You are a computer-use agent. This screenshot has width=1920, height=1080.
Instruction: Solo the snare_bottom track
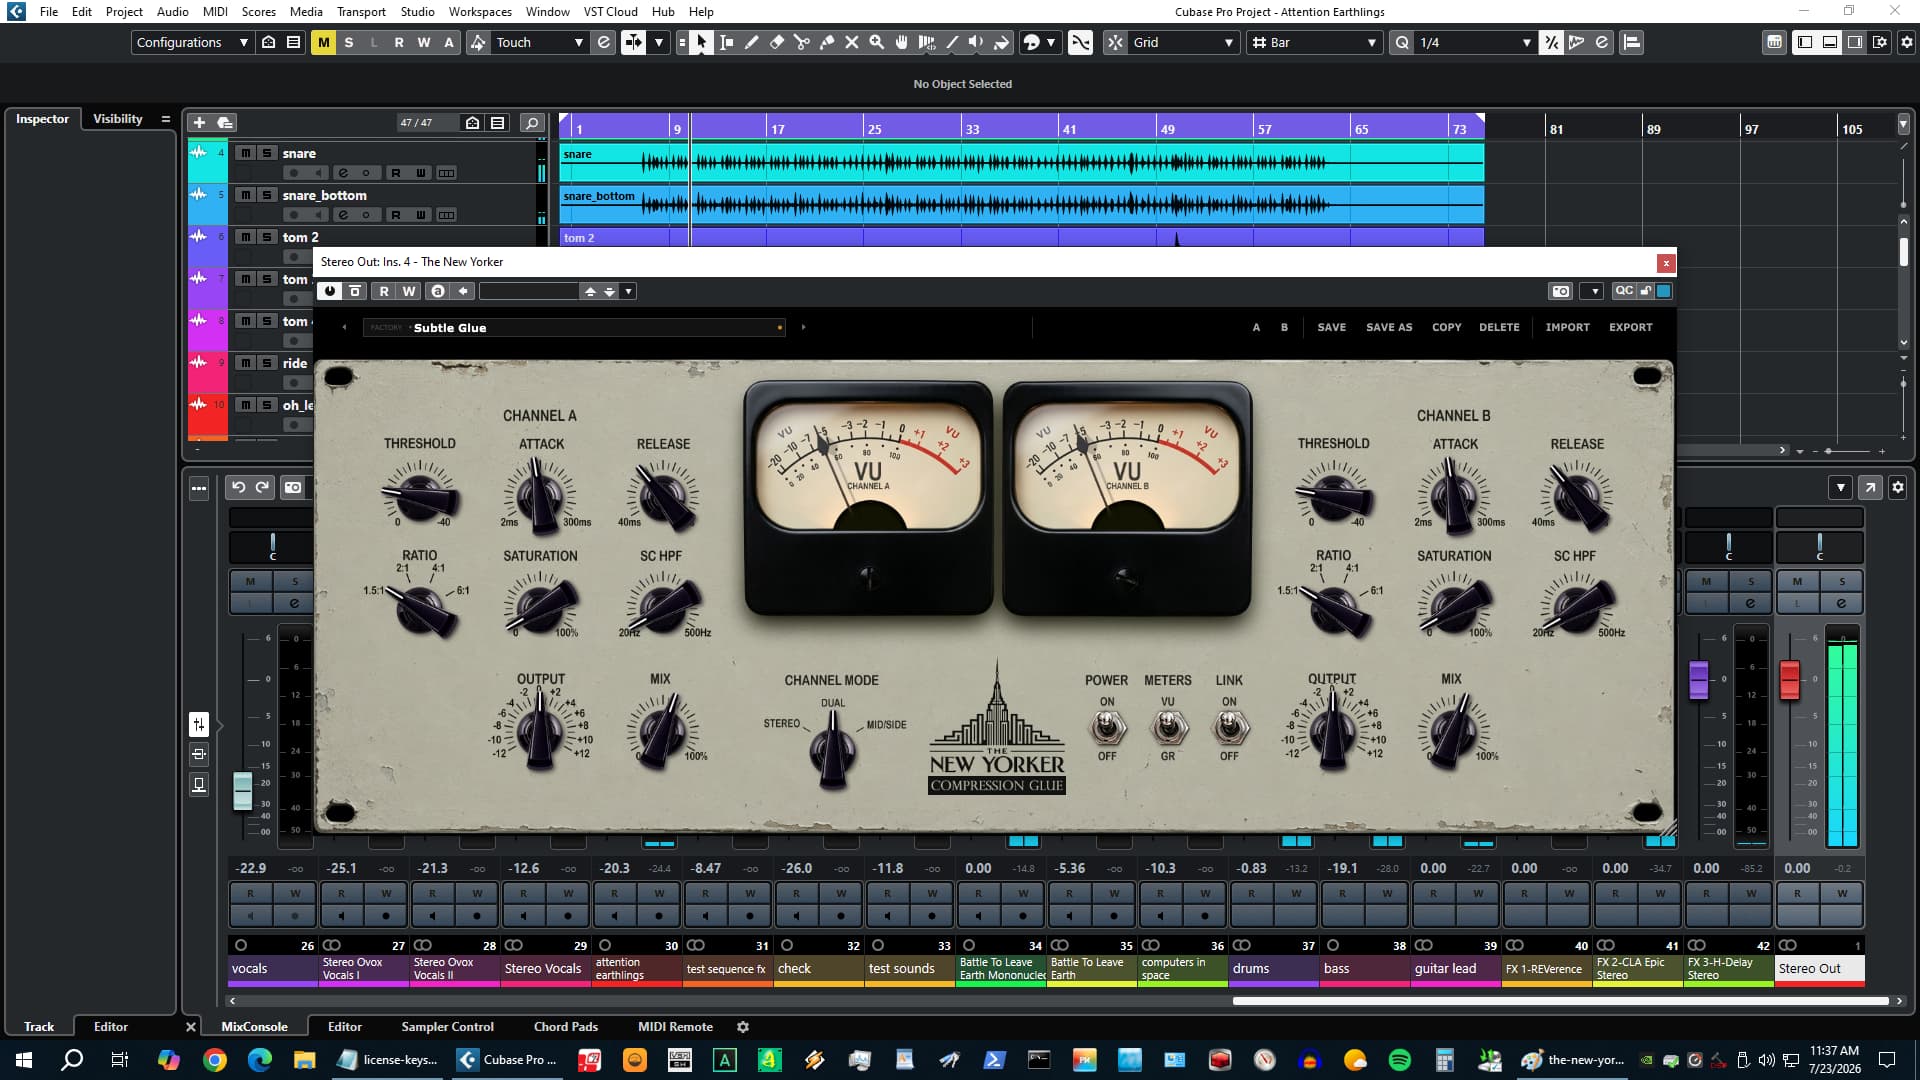pyautogui.click(x=266, y=195)
